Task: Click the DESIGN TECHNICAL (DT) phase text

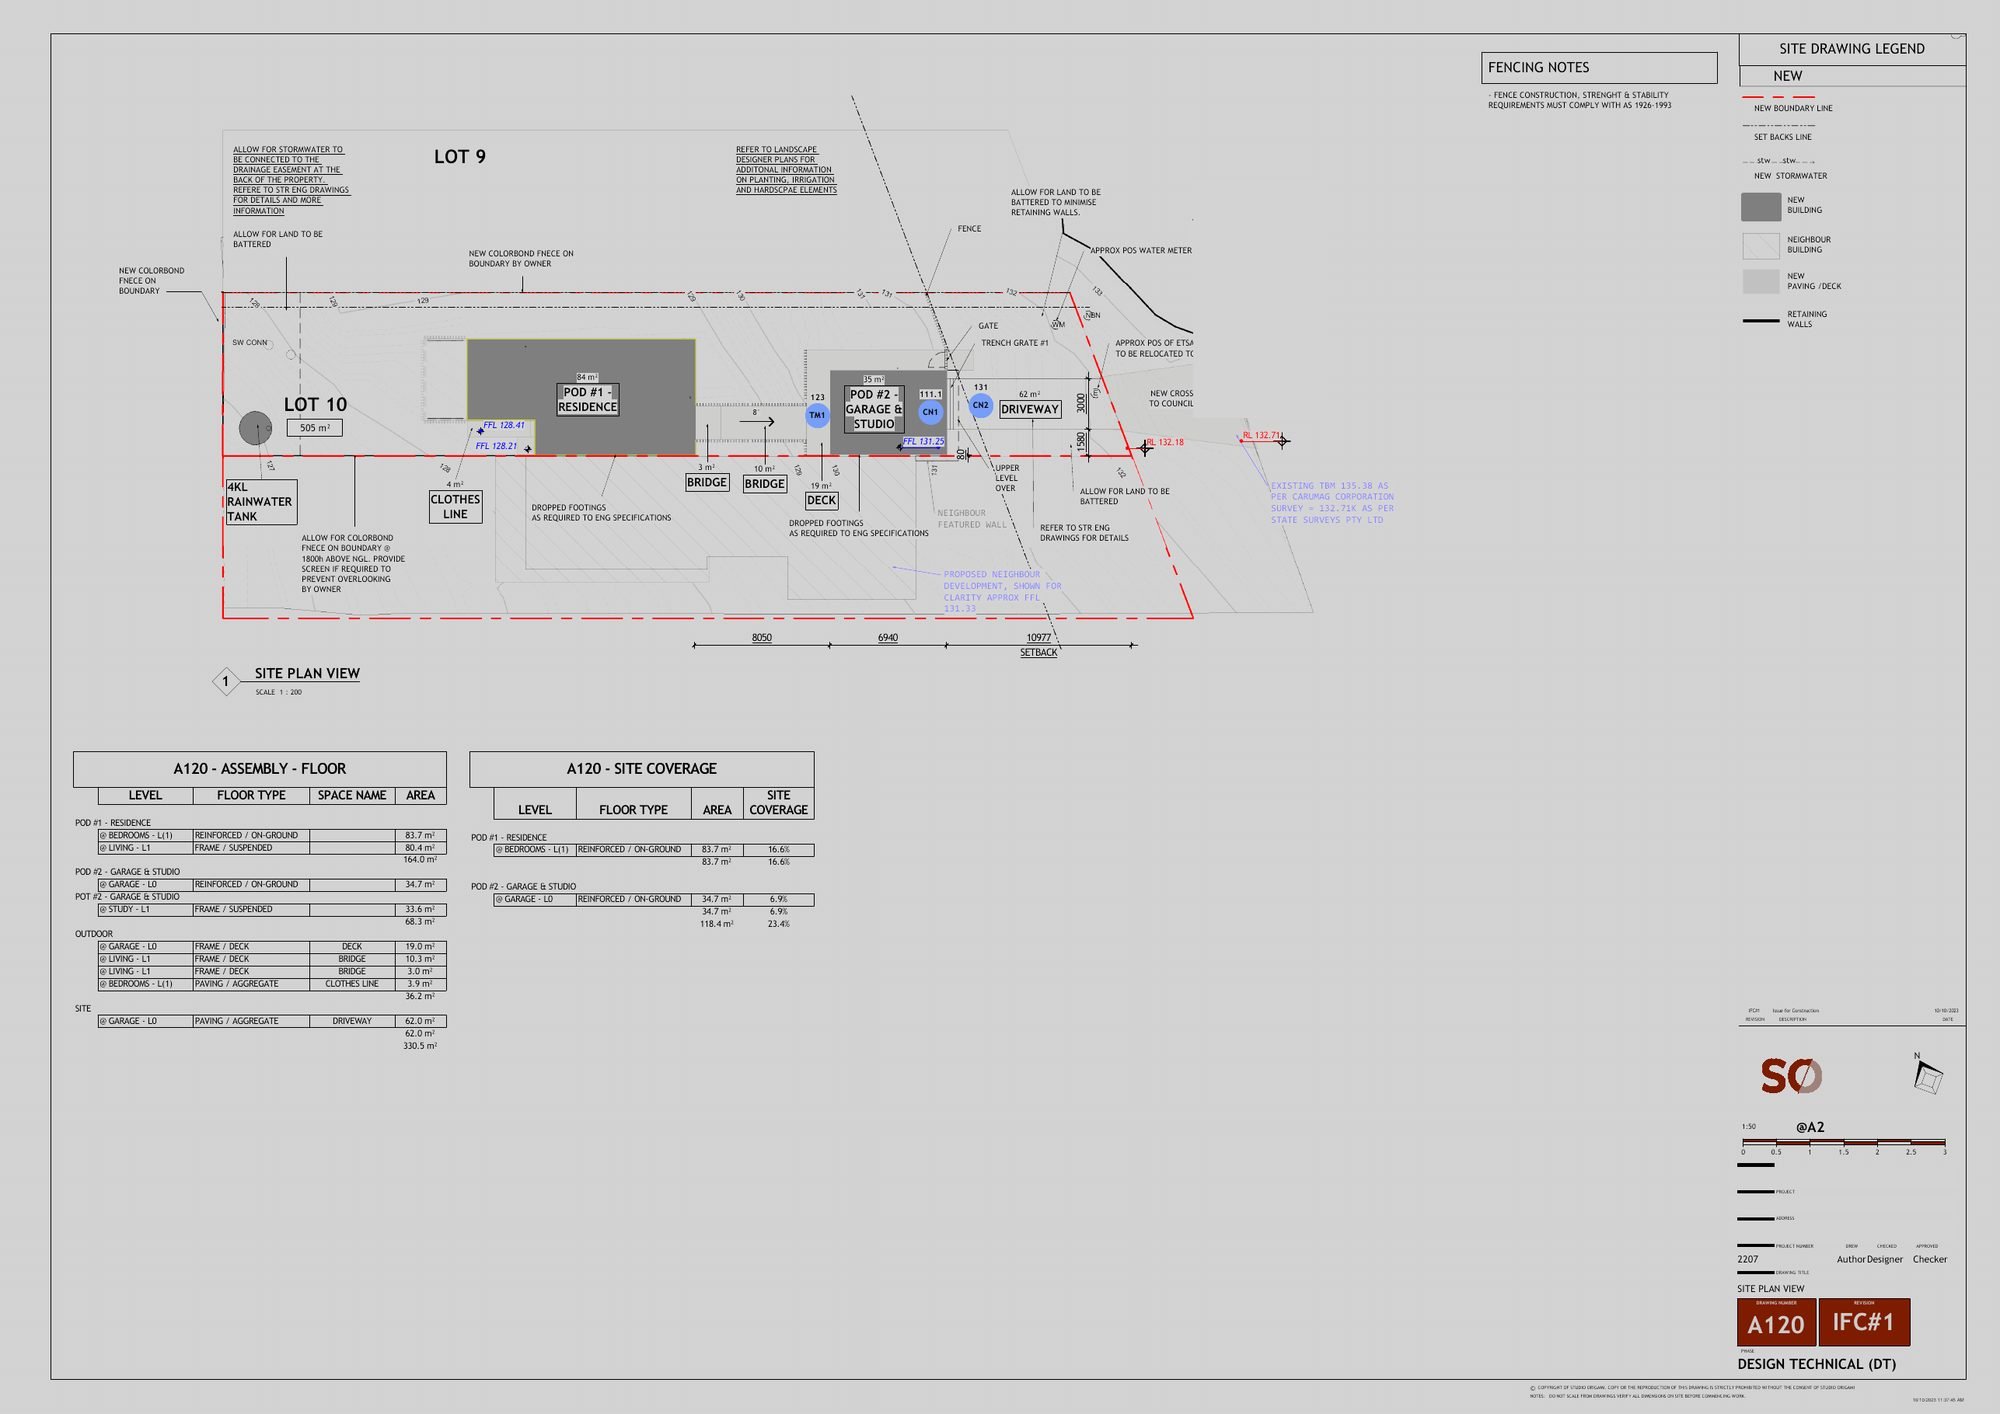Action: click(1816, 1365)
